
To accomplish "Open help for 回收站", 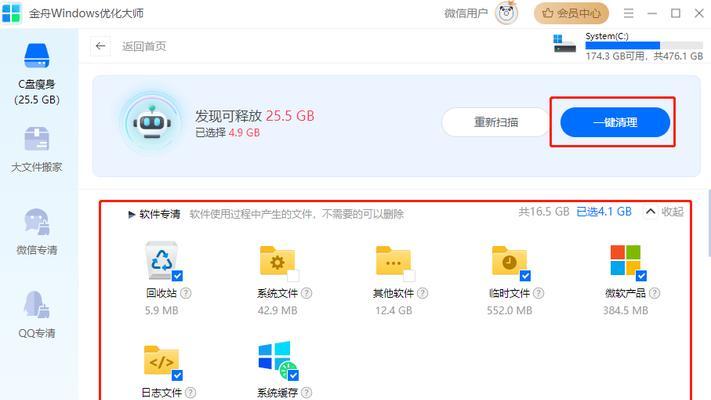I will pyautogui.click(x=186, y=293).
